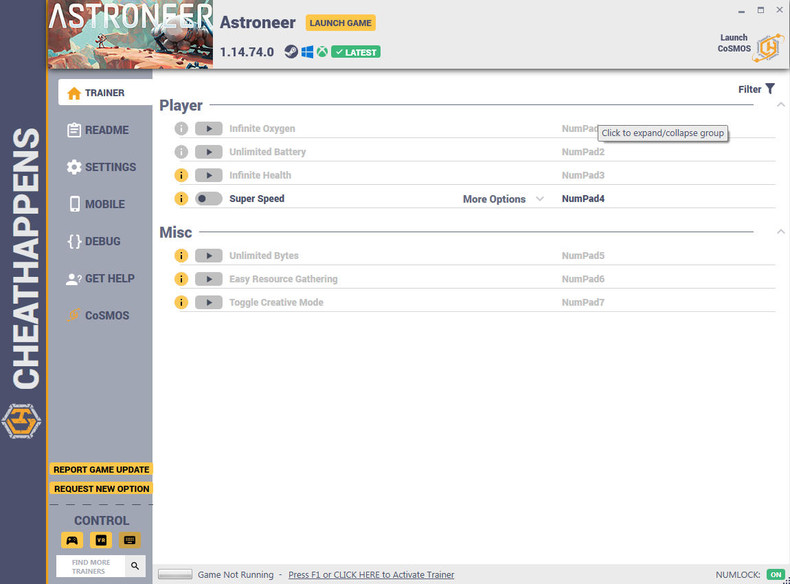Open the GET HELP tab

point(100,279)
